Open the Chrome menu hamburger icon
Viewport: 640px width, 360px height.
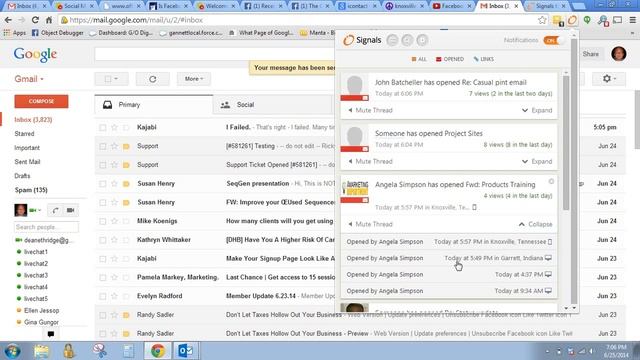click(633, 20)
